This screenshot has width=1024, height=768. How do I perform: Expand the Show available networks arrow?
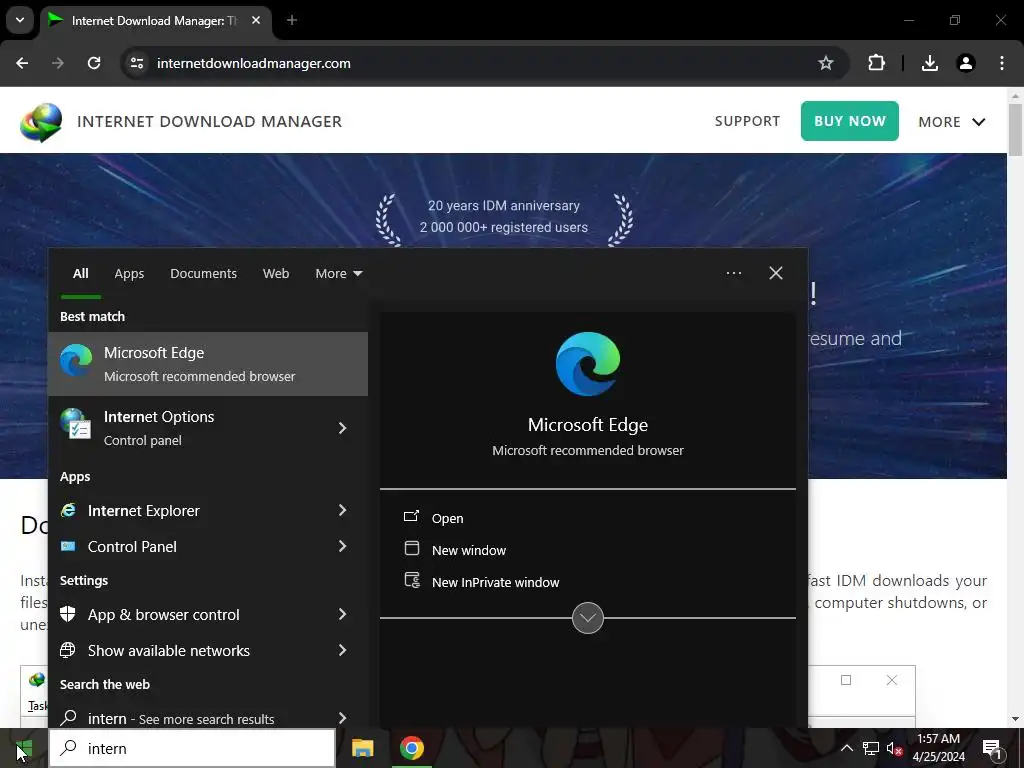pyautogui.click(x=342, y=650)
